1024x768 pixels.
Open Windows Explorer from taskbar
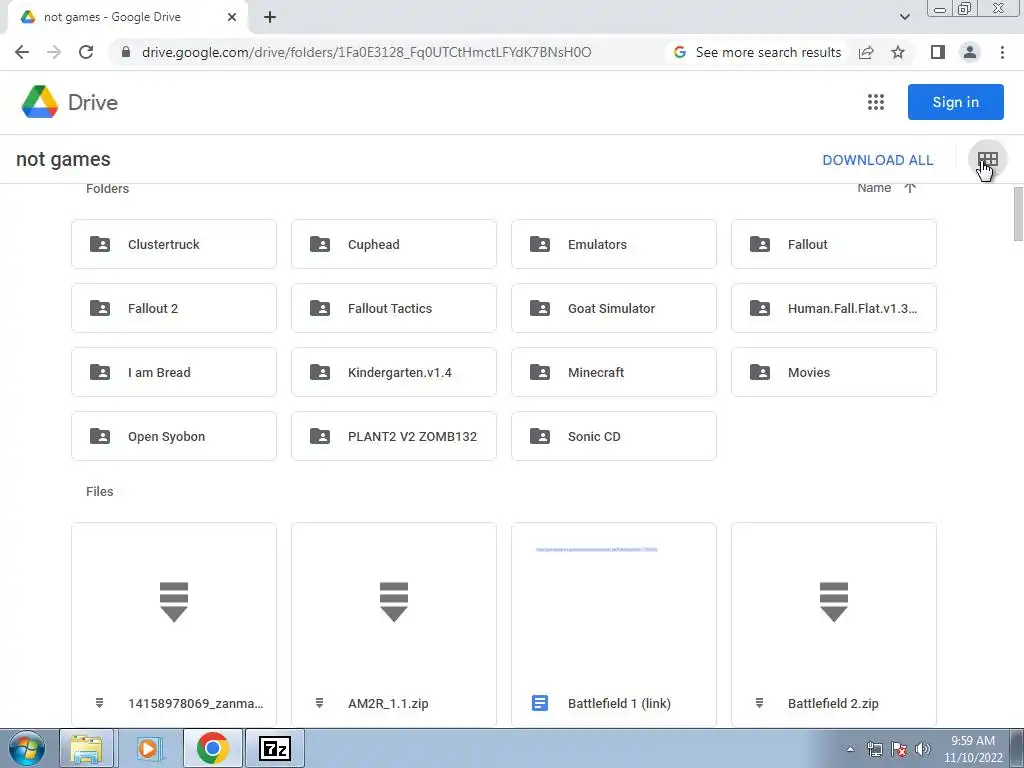coord(87,748)
